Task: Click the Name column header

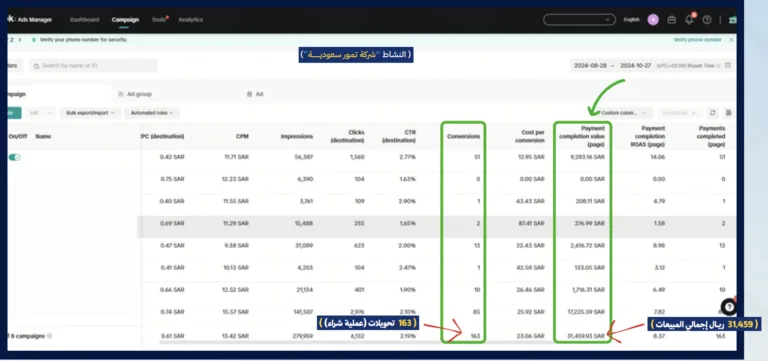Action: (44, 137)
